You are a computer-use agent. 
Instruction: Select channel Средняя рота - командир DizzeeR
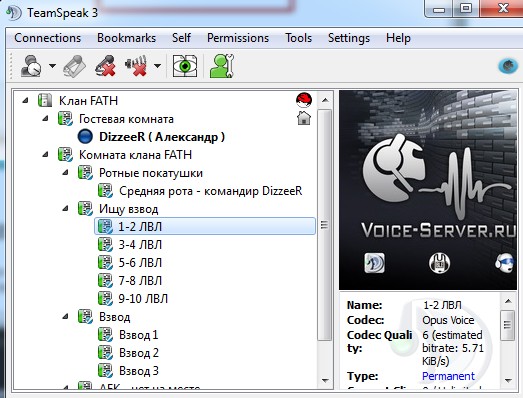(x=210, y=191)
